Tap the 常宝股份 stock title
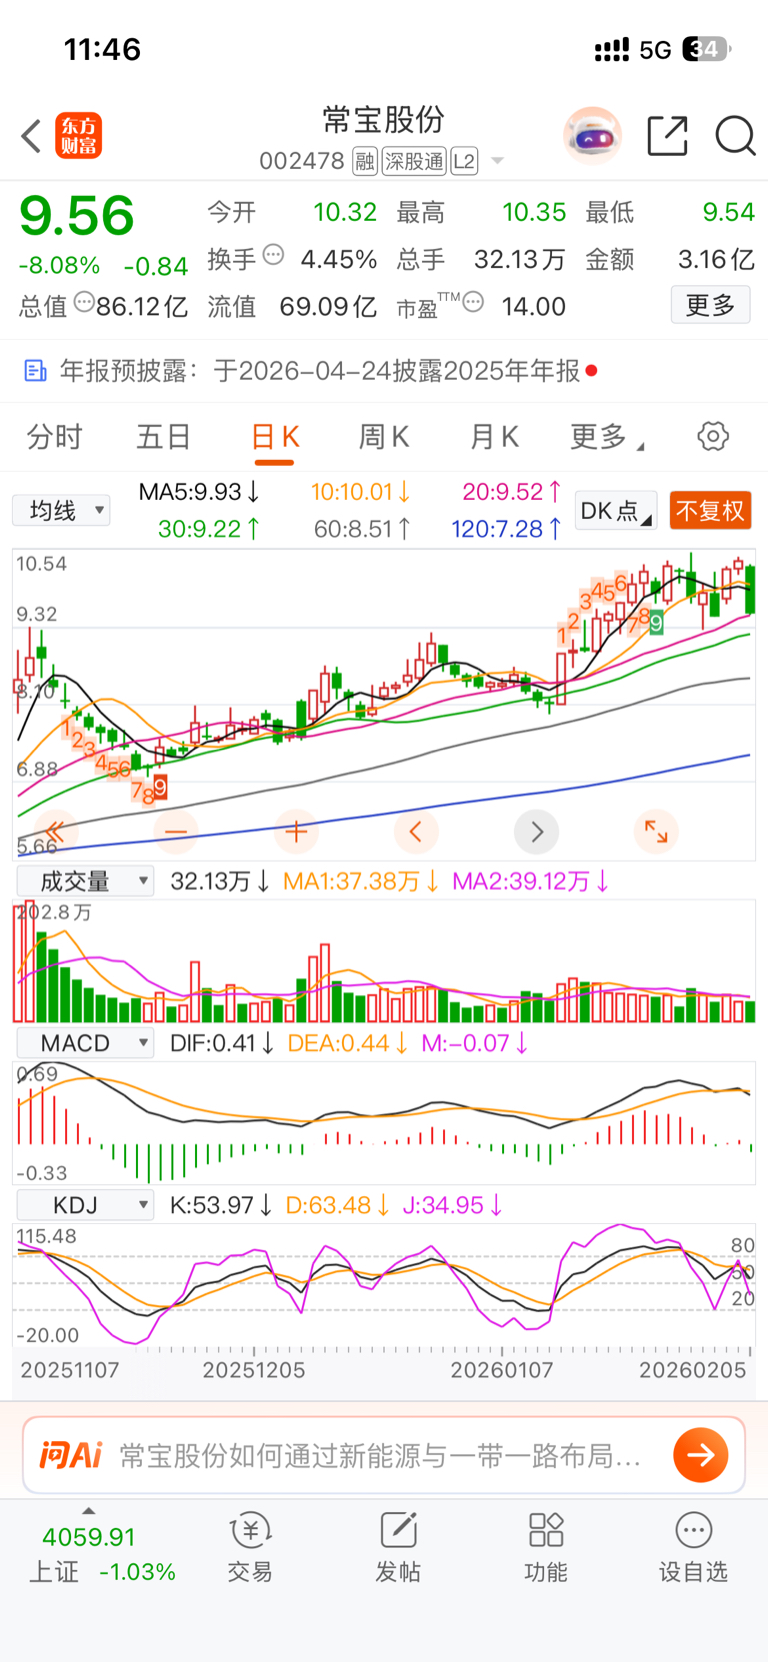The width and height of the screenshot is (768, 1663). click(x=383, y=120)
